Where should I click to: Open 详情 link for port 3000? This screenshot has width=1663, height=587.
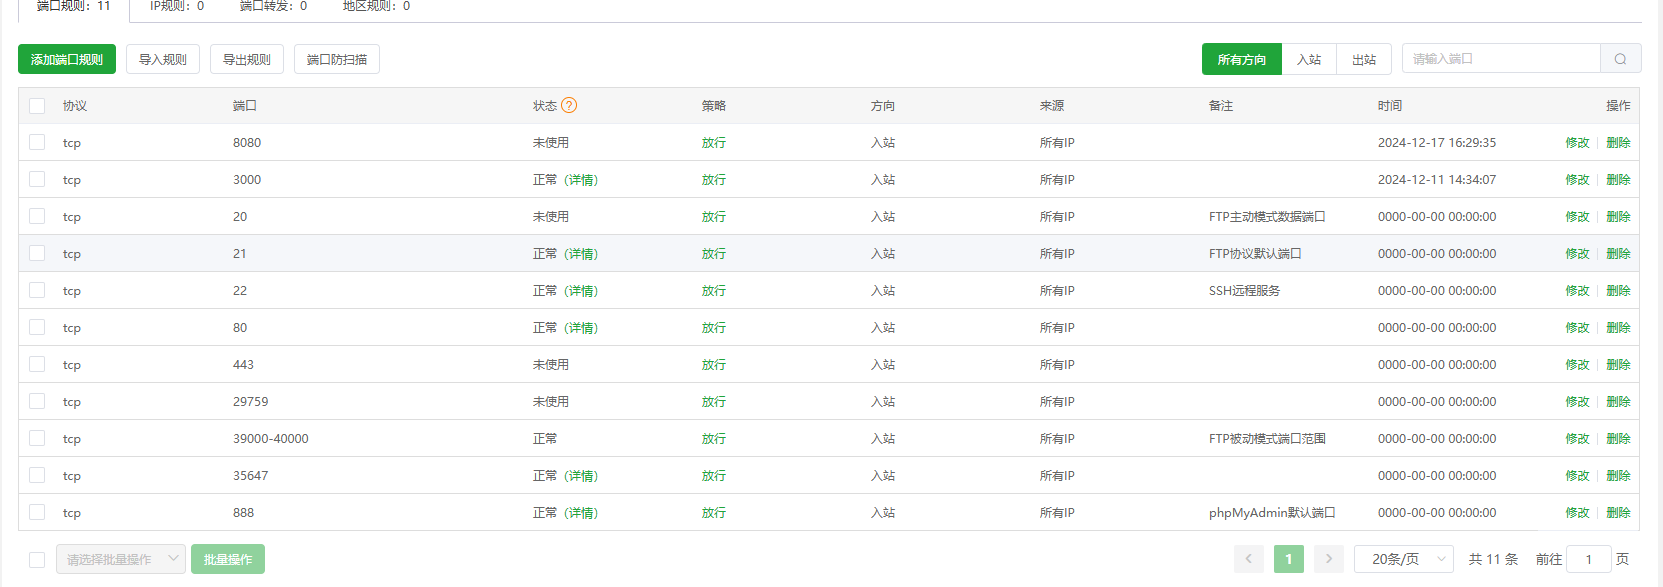(581, 180)
